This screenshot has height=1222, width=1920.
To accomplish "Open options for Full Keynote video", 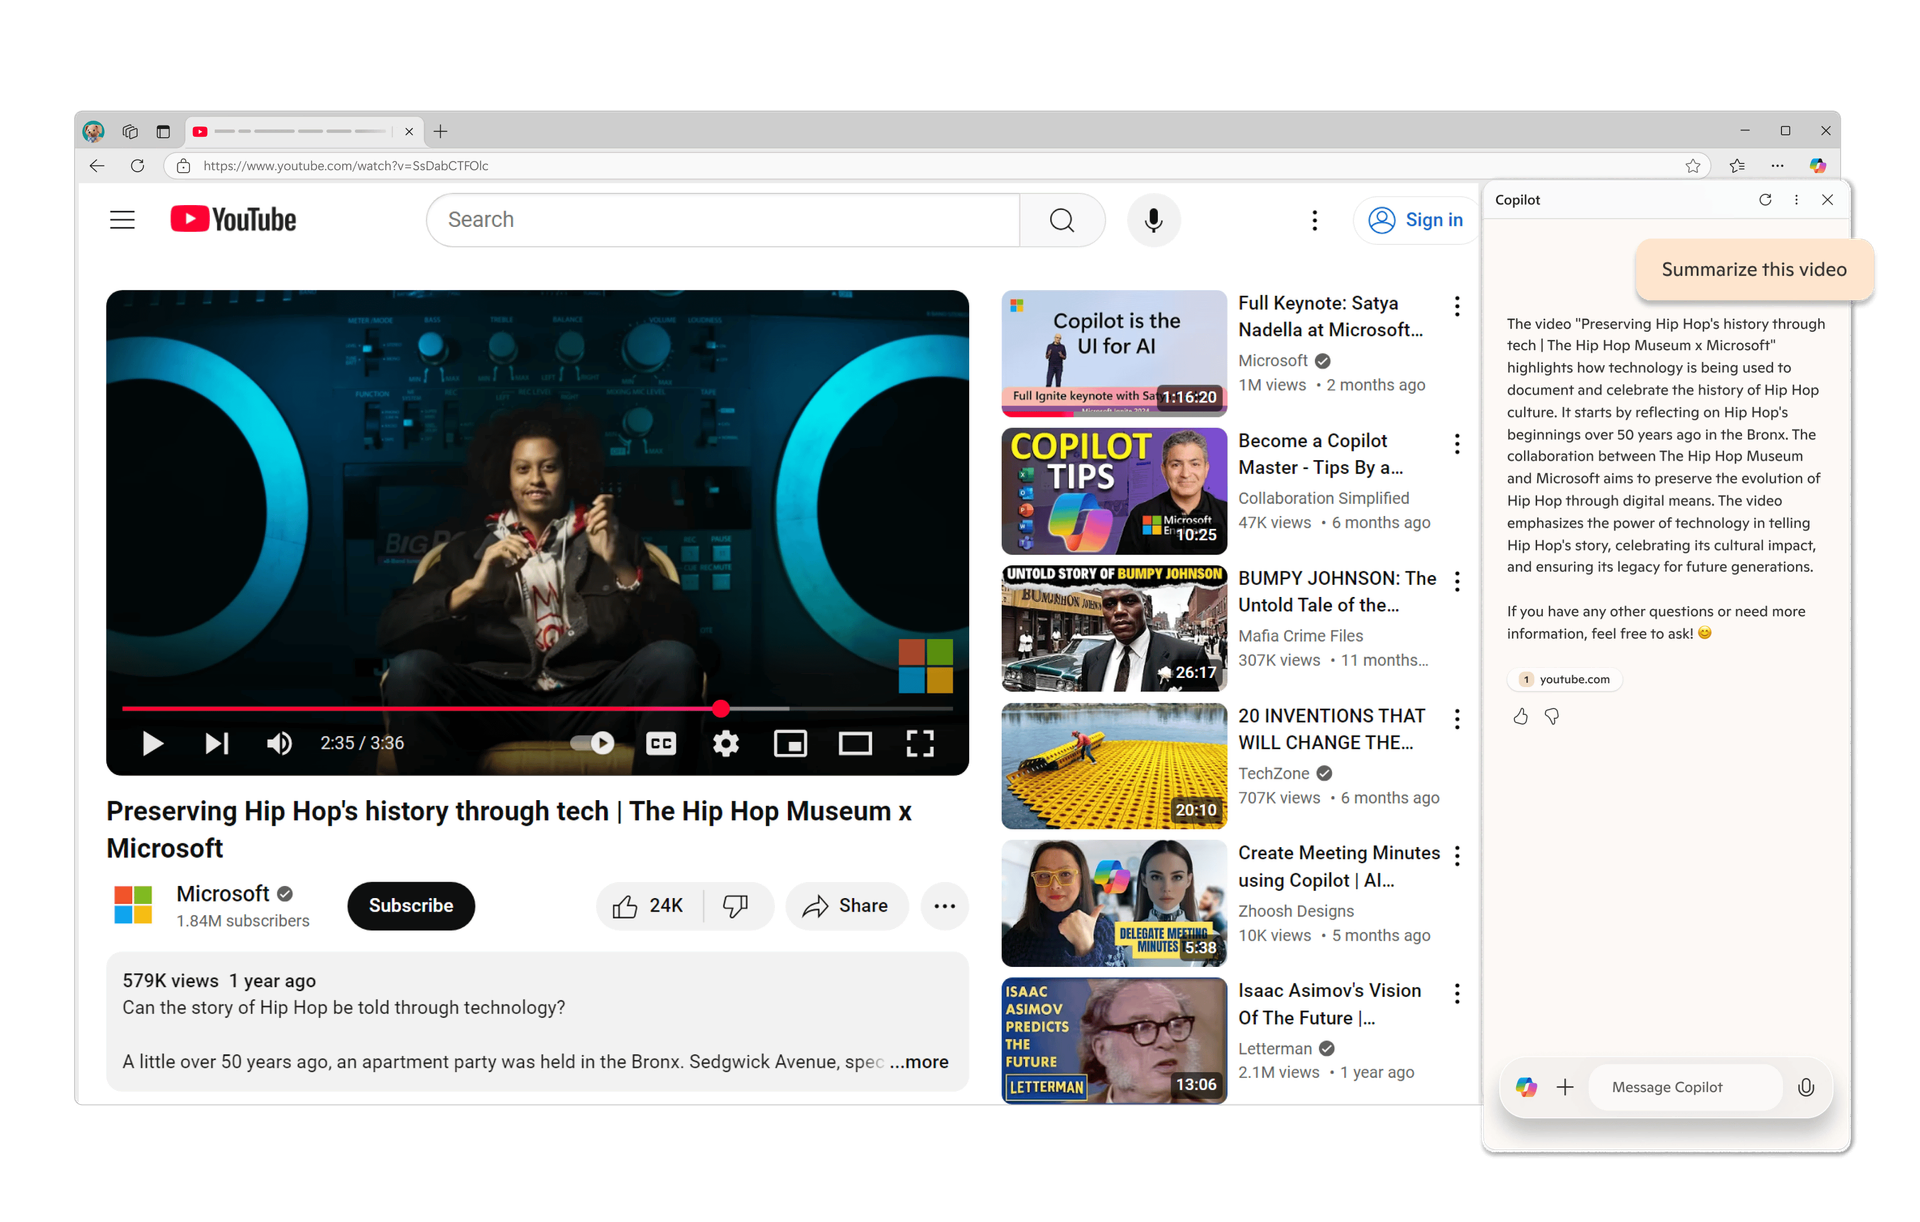I will 1457,306.
